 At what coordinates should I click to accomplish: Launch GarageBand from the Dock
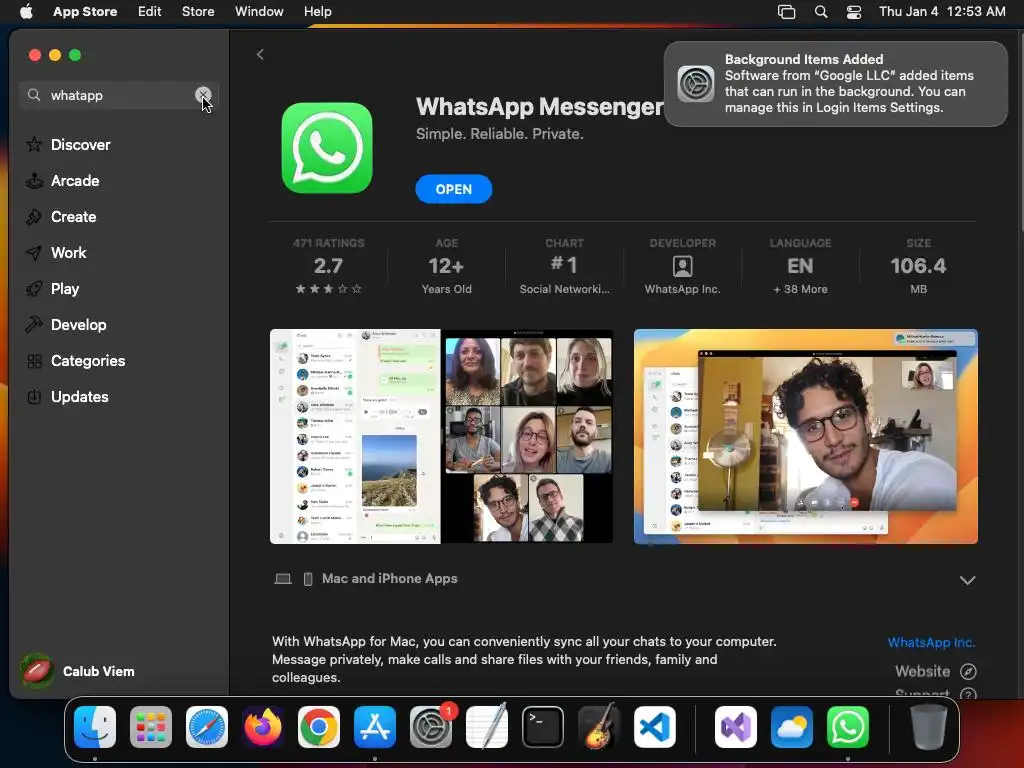pyautogui.click(x=599, y=727)
